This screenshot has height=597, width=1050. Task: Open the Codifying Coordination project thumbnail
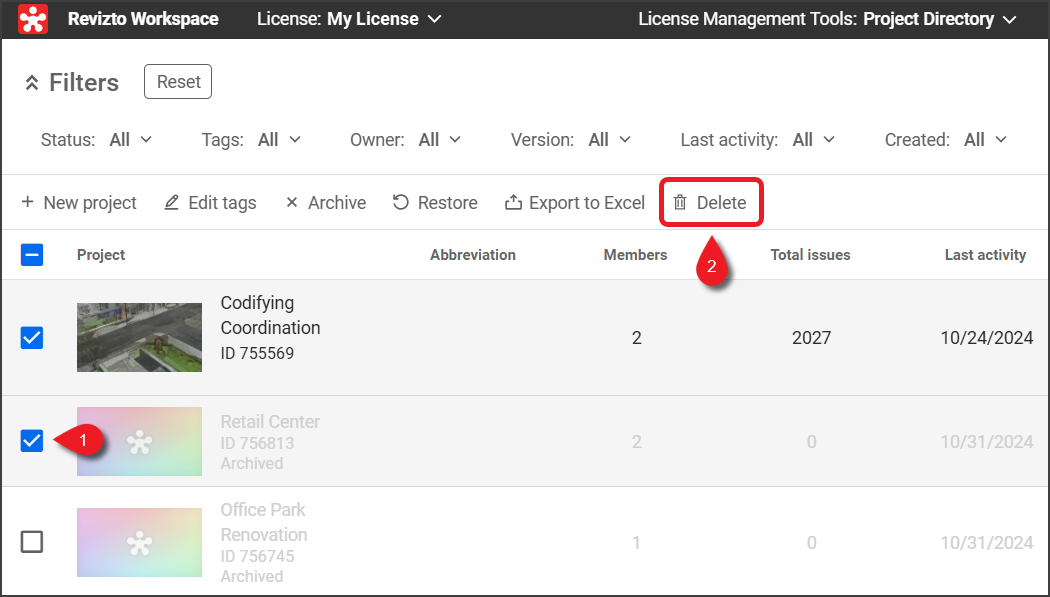139,338
